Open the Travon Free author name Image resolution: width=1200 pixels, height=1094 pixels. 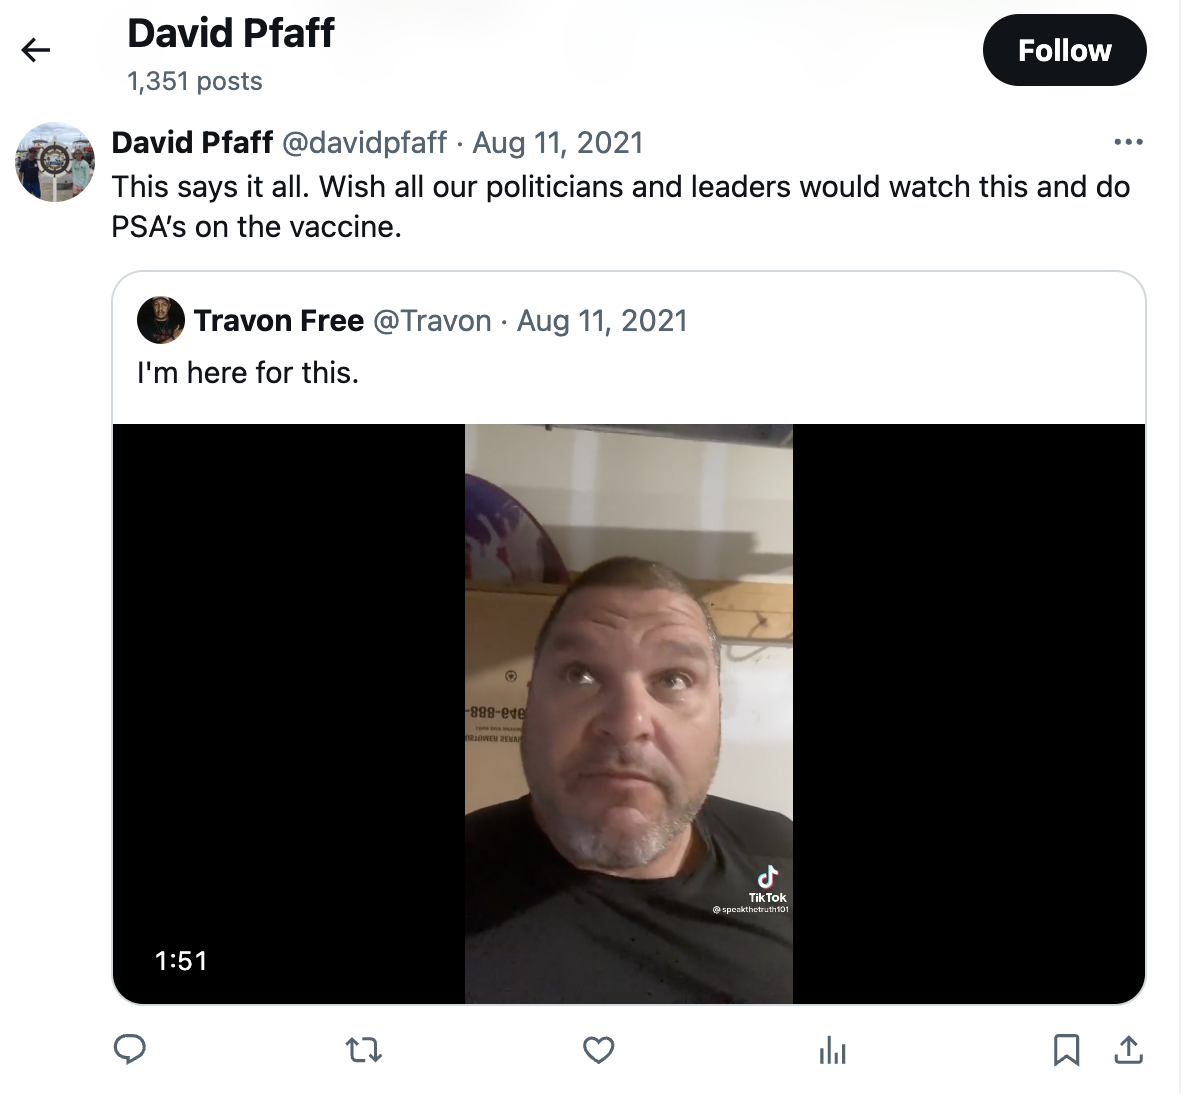tap(279, 320)
